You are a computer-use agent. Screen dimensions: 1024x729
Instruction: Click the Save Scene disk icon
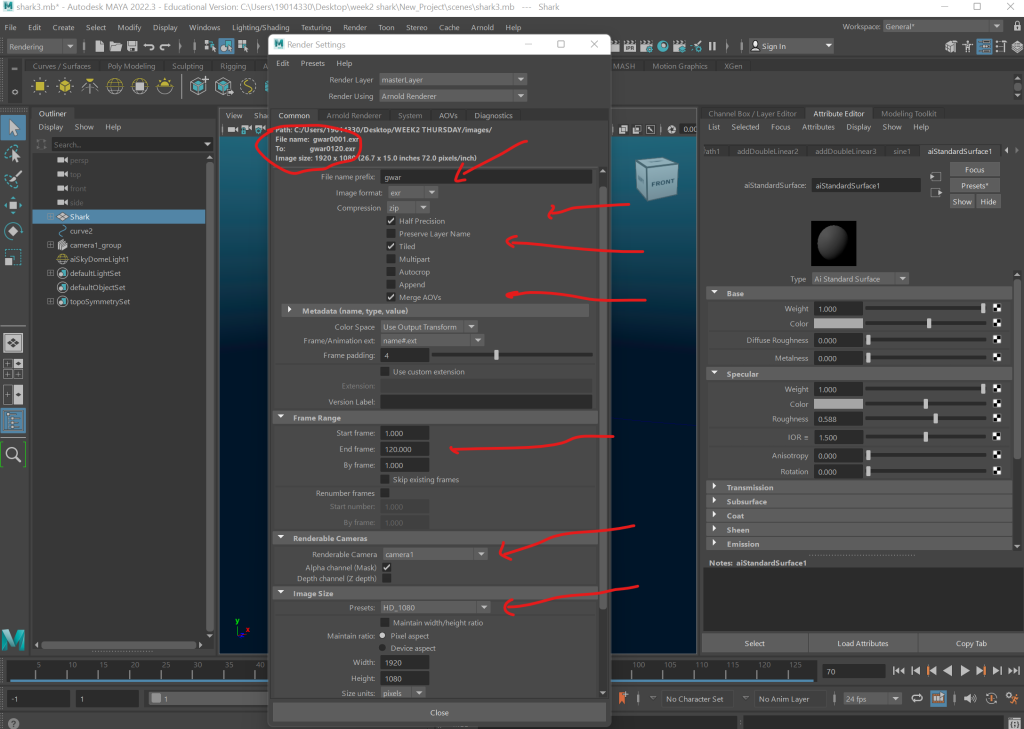(x=132, y=46)
